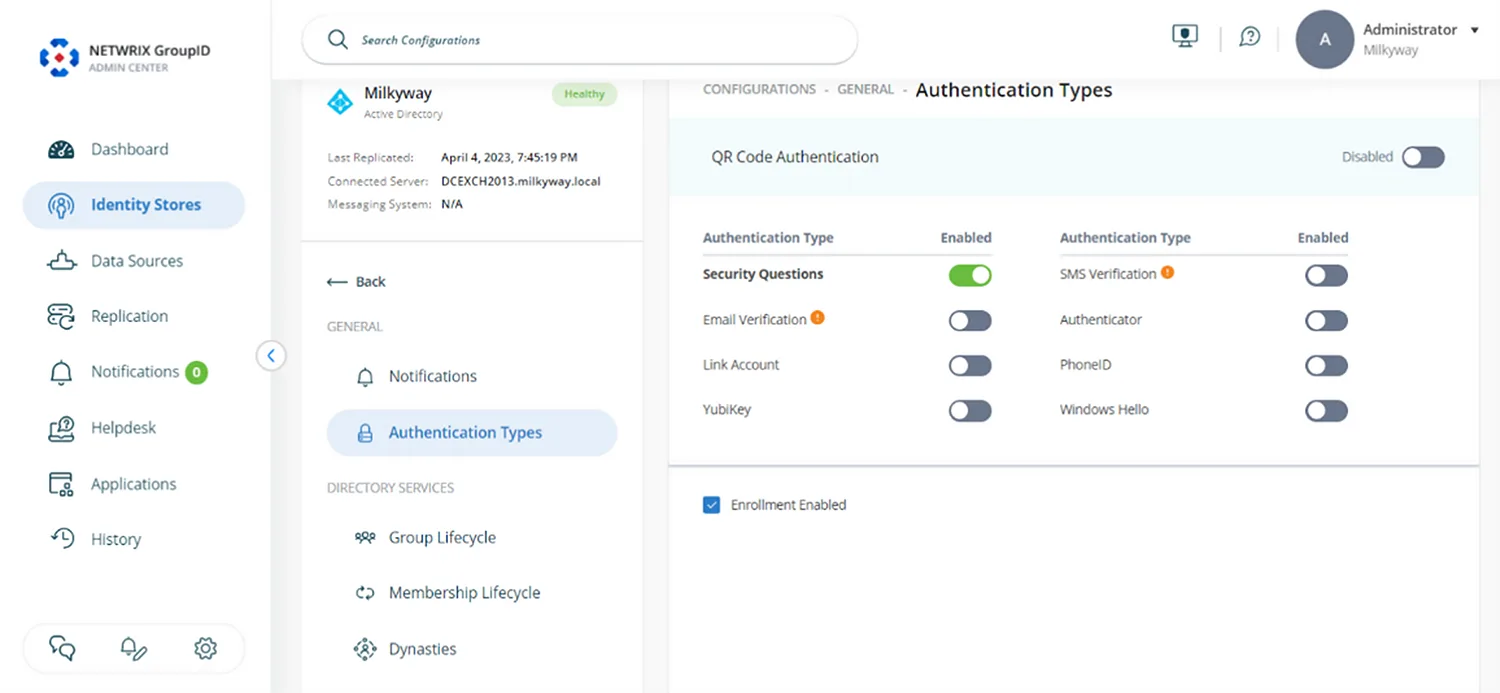
Task: Enable the PhoneID toggle
Action: tap(1327, 366)
